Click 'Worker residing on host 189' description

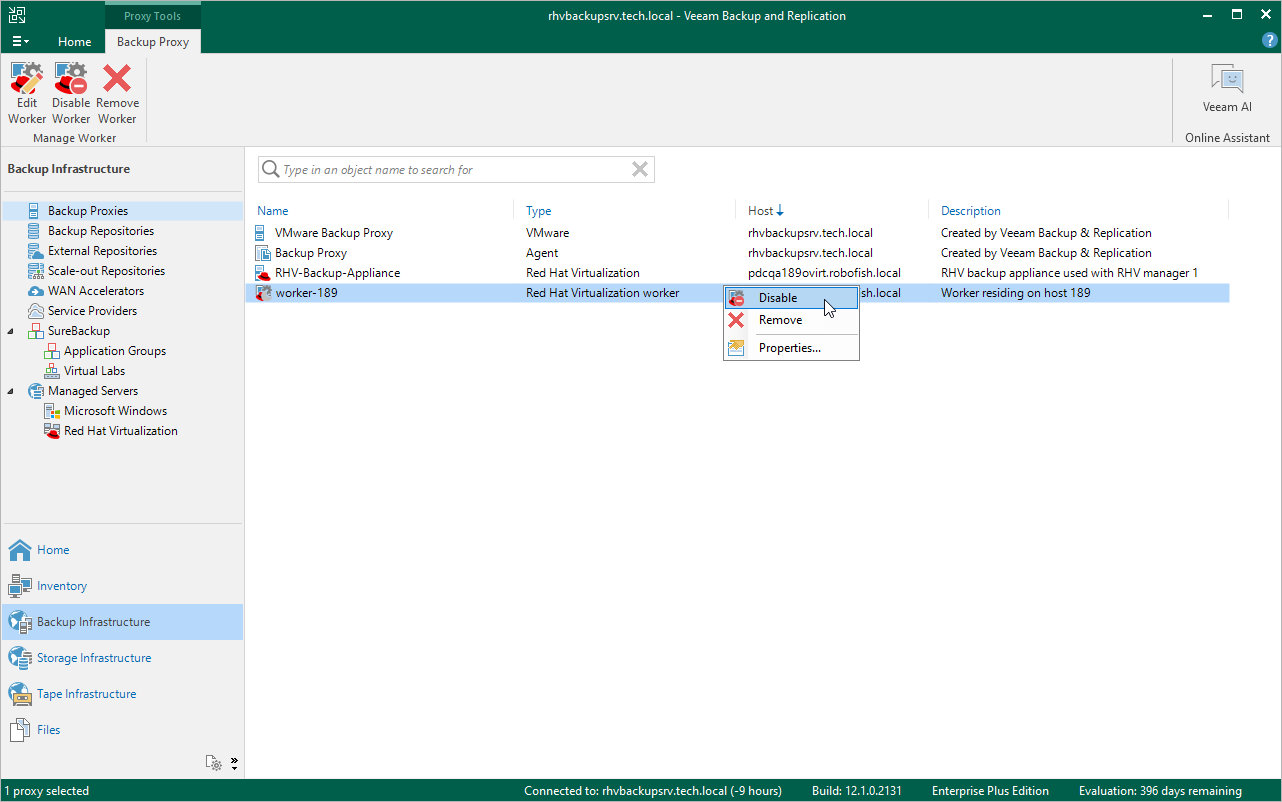click(1015, 293)
